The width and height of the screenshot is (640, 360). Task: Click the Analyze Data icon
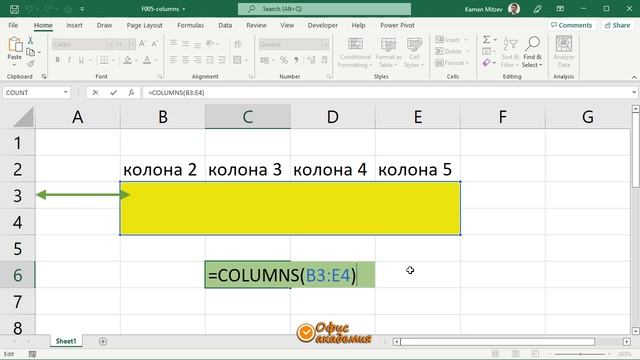coord(564,44)
